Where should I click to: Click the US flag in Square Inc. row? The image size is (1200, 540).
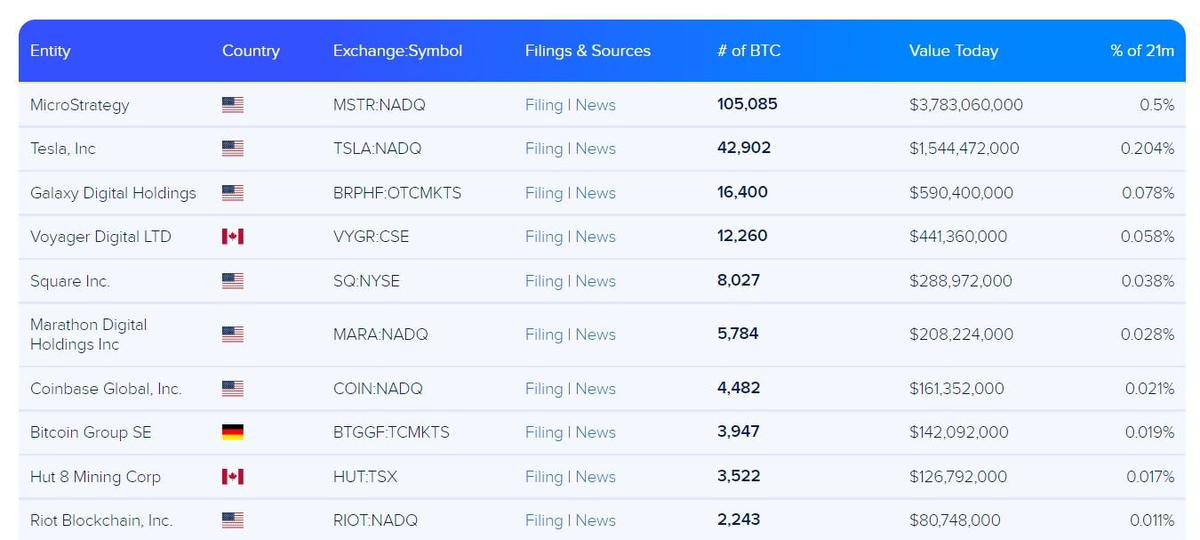tap(233, 281)
